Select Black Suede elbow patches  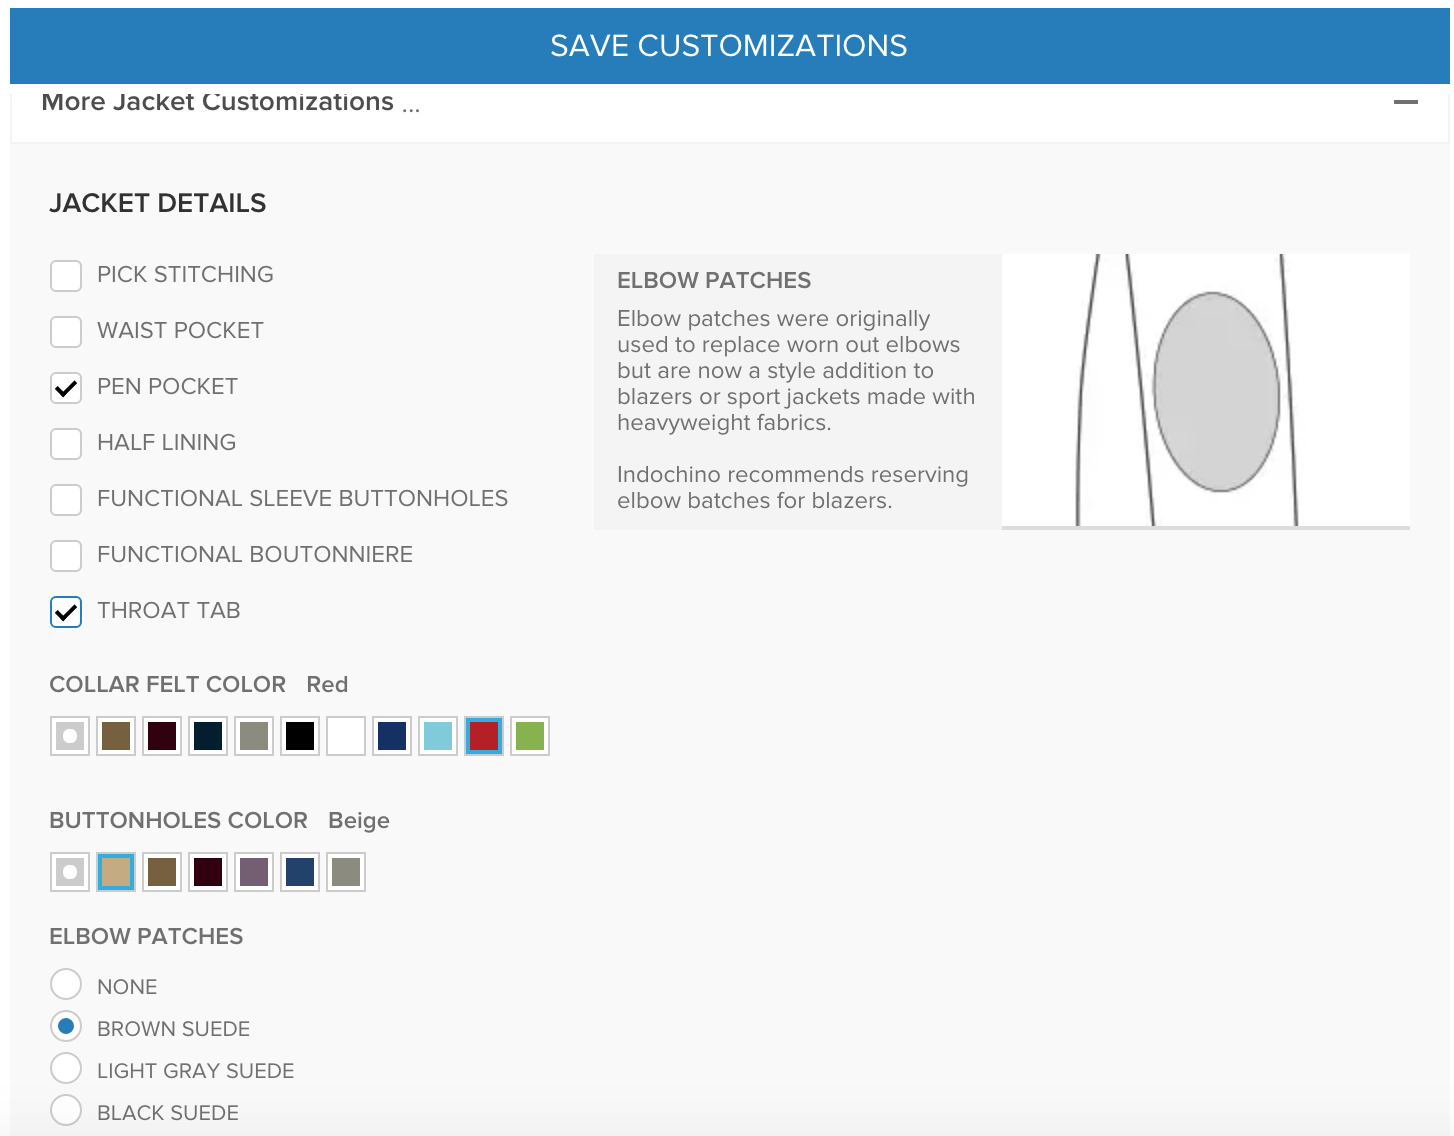click(66, 1110)
